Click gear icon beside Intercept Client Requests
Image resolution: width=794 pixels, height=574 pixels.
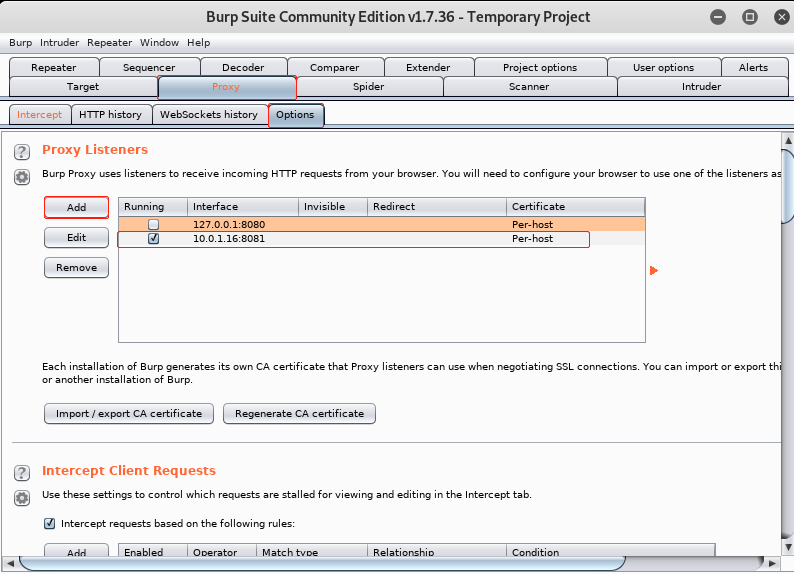(x=21, y=497)
